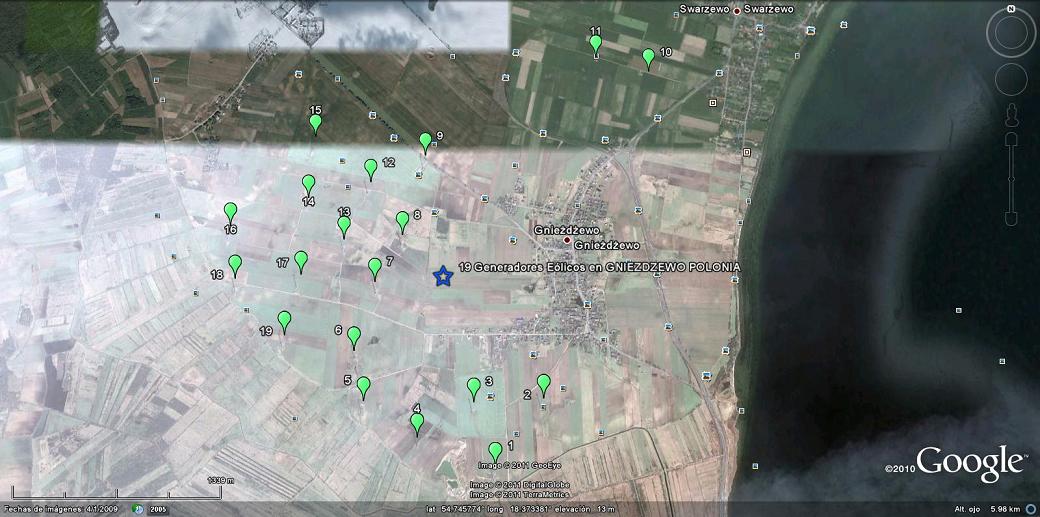This screenshot has height=517, width=1040.
Task: Open green placemark number 18
Action: pos(235,265)
